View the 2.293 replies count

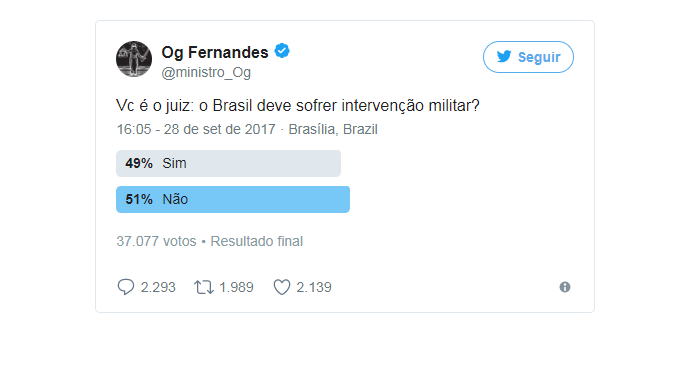point(158,287)
